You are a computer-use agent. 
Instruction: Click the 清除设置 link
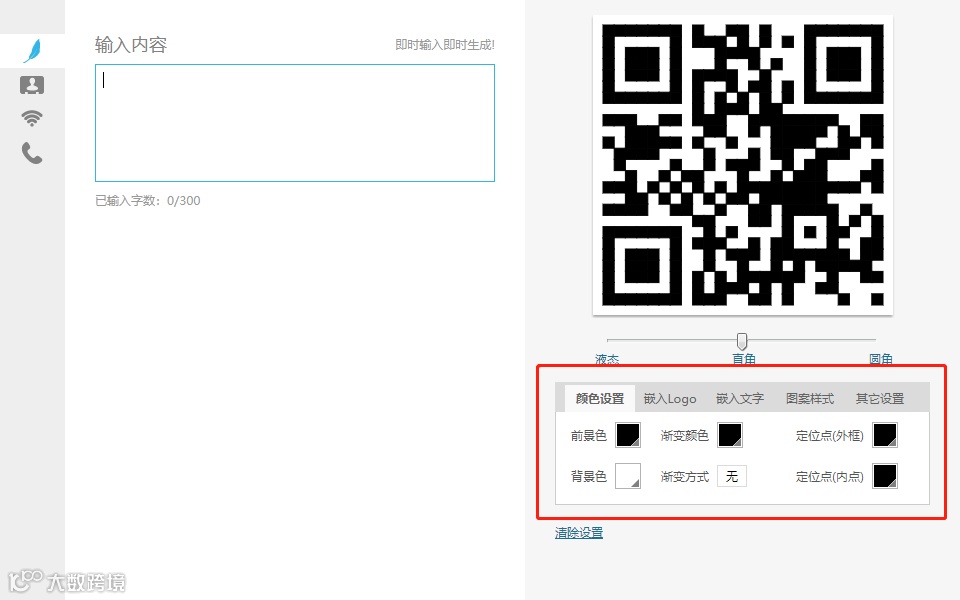pos(579,533)
